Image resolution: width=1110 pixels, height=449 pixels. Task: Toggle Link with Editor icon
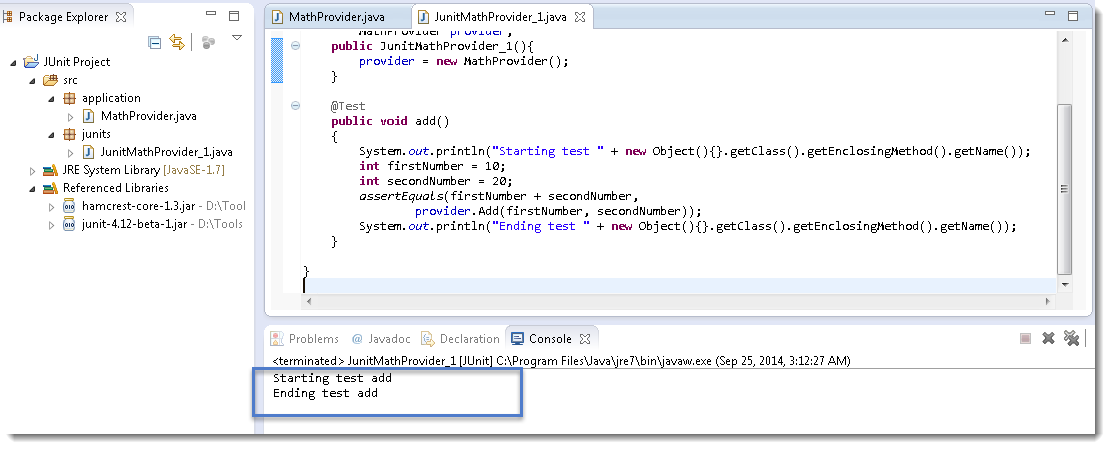(177, 42)
